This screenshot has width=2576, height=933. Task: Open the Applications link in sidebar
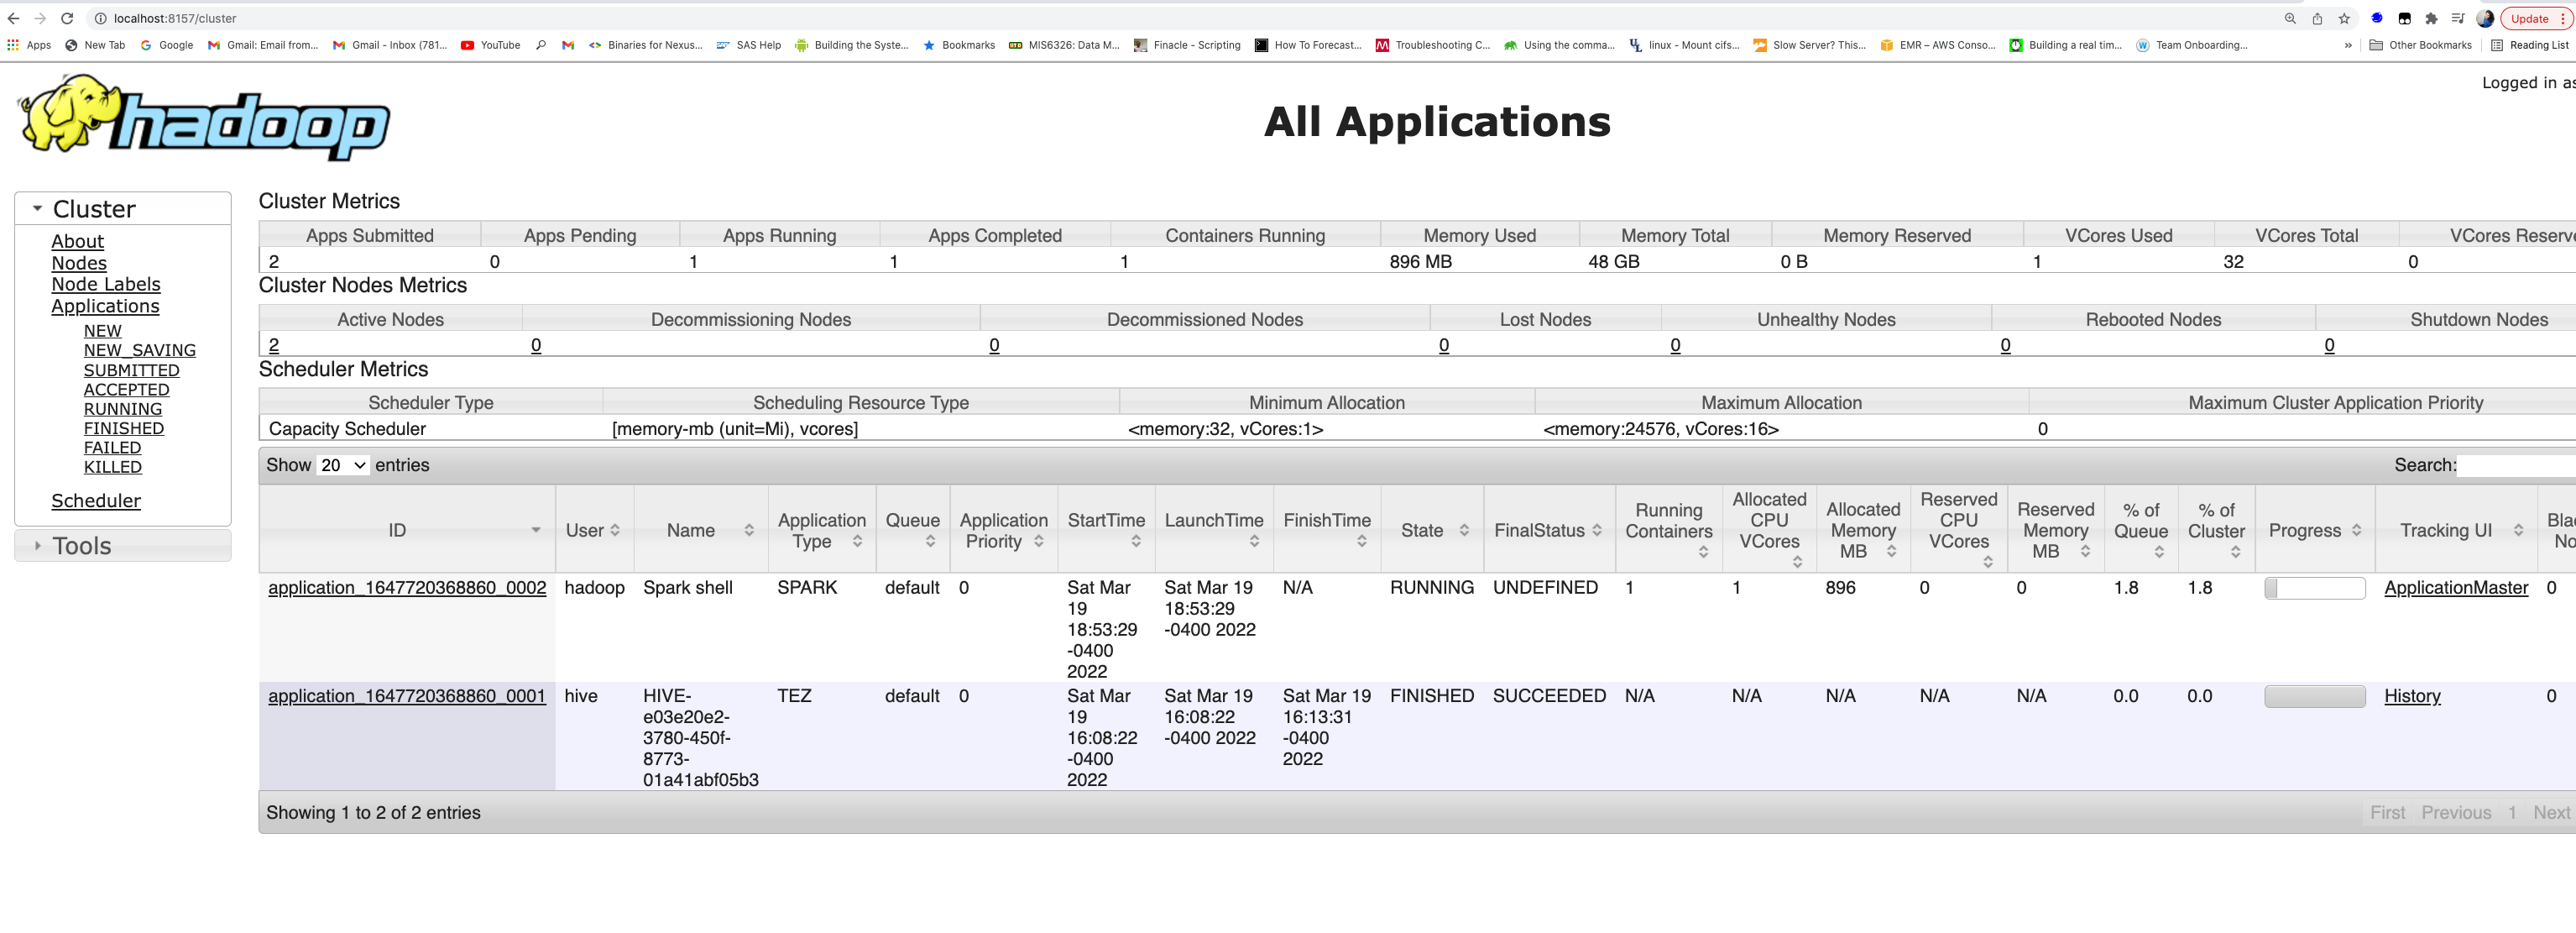pyautogui.click(x=105, y=306)
